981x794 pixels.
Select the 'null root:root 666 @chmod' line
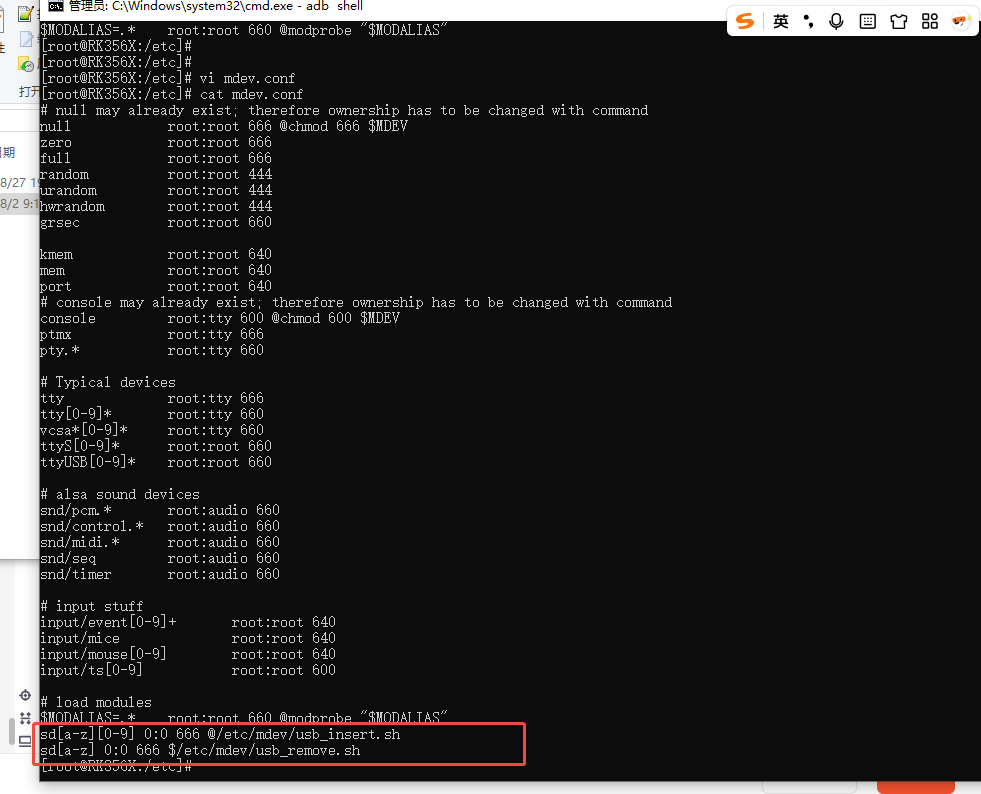point(224,126)
